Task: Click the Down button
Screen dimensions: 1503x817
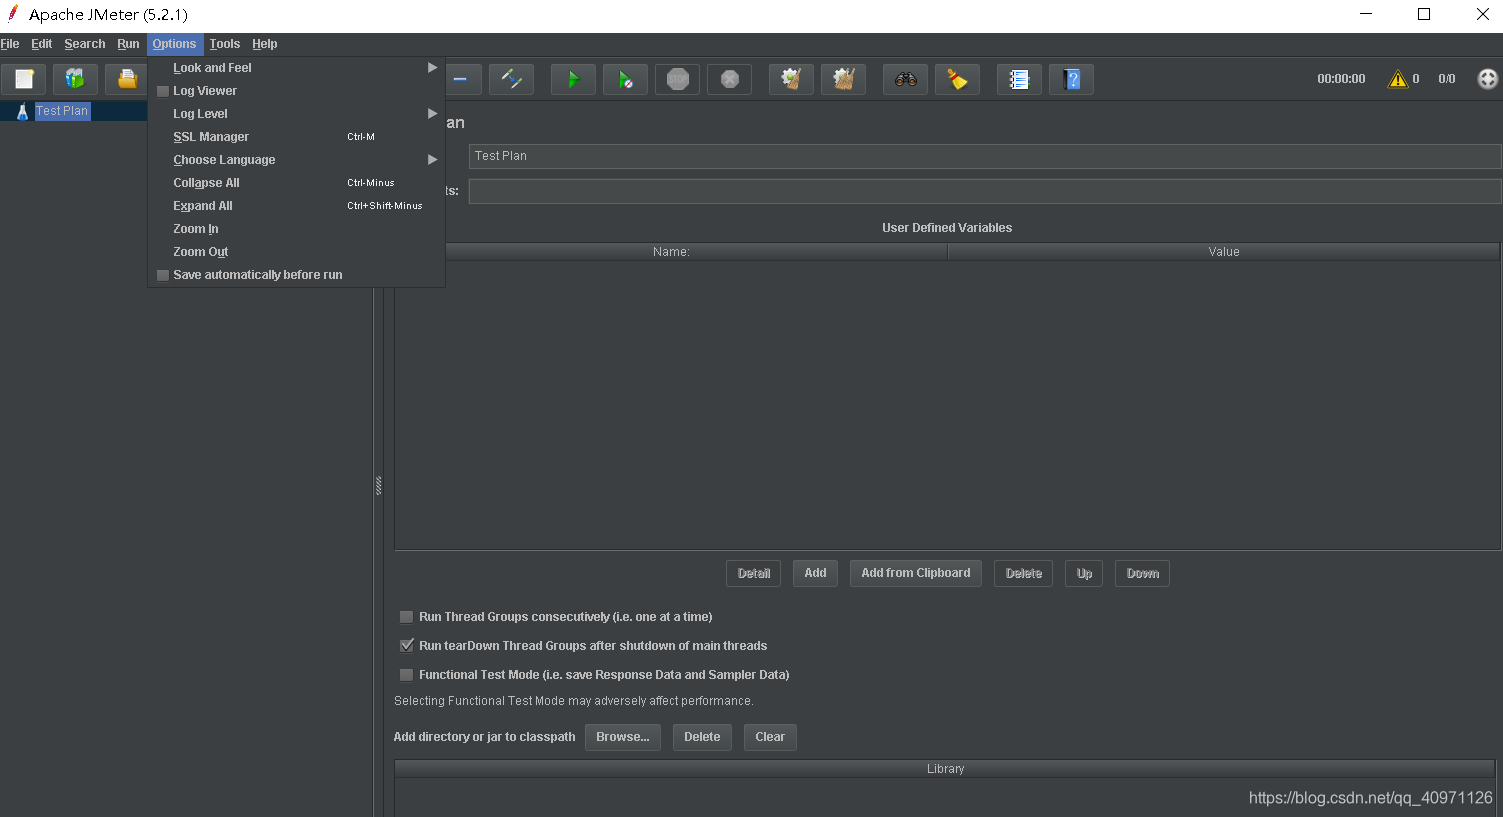Action: (x=1142, y=573)
